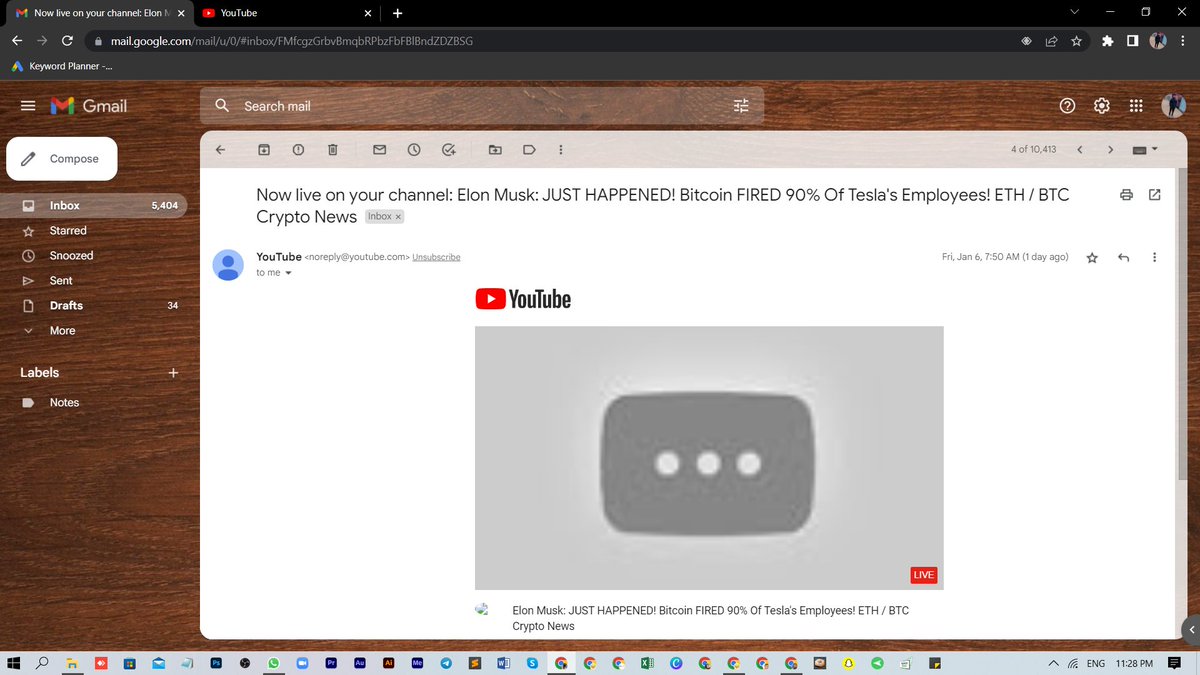Click the YouTube logo in the email
Screen dimensions: 1200x675
coord(523,299)
